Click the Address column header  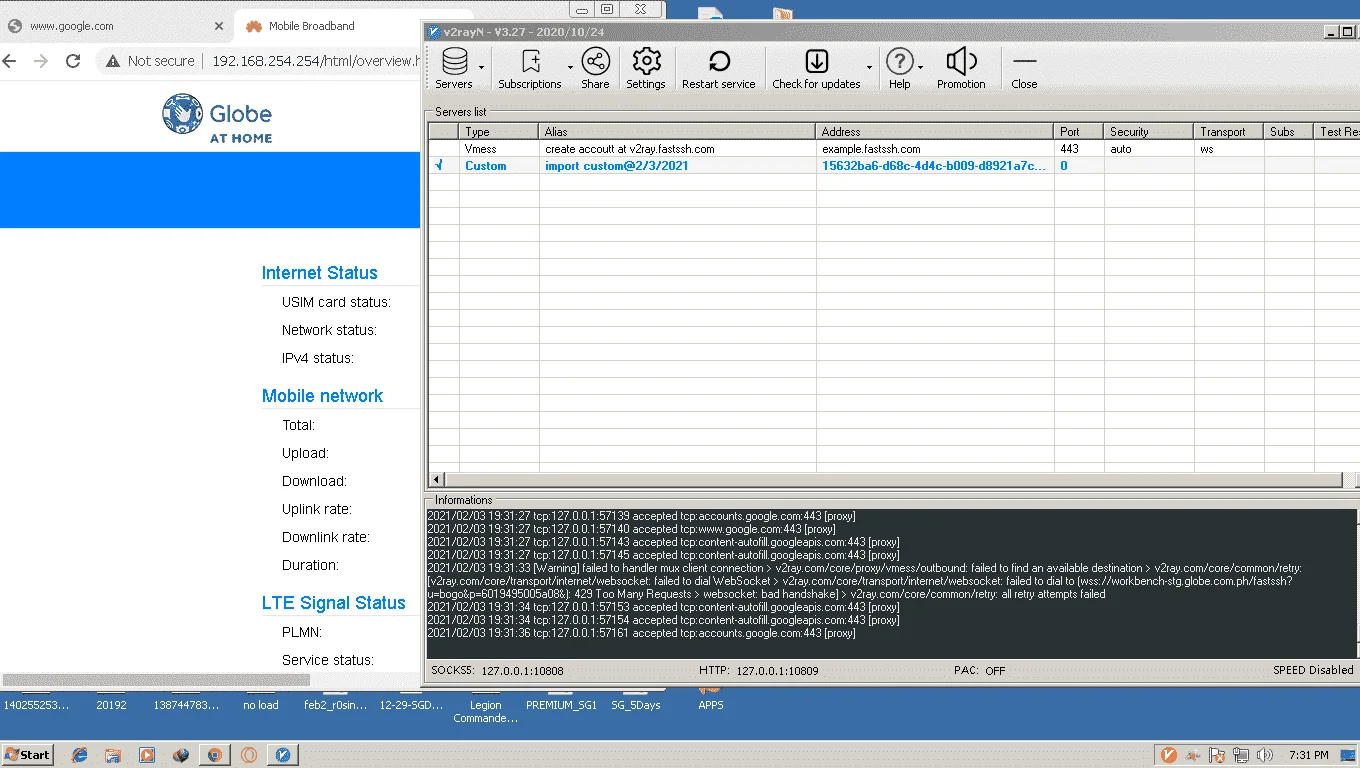935,131
